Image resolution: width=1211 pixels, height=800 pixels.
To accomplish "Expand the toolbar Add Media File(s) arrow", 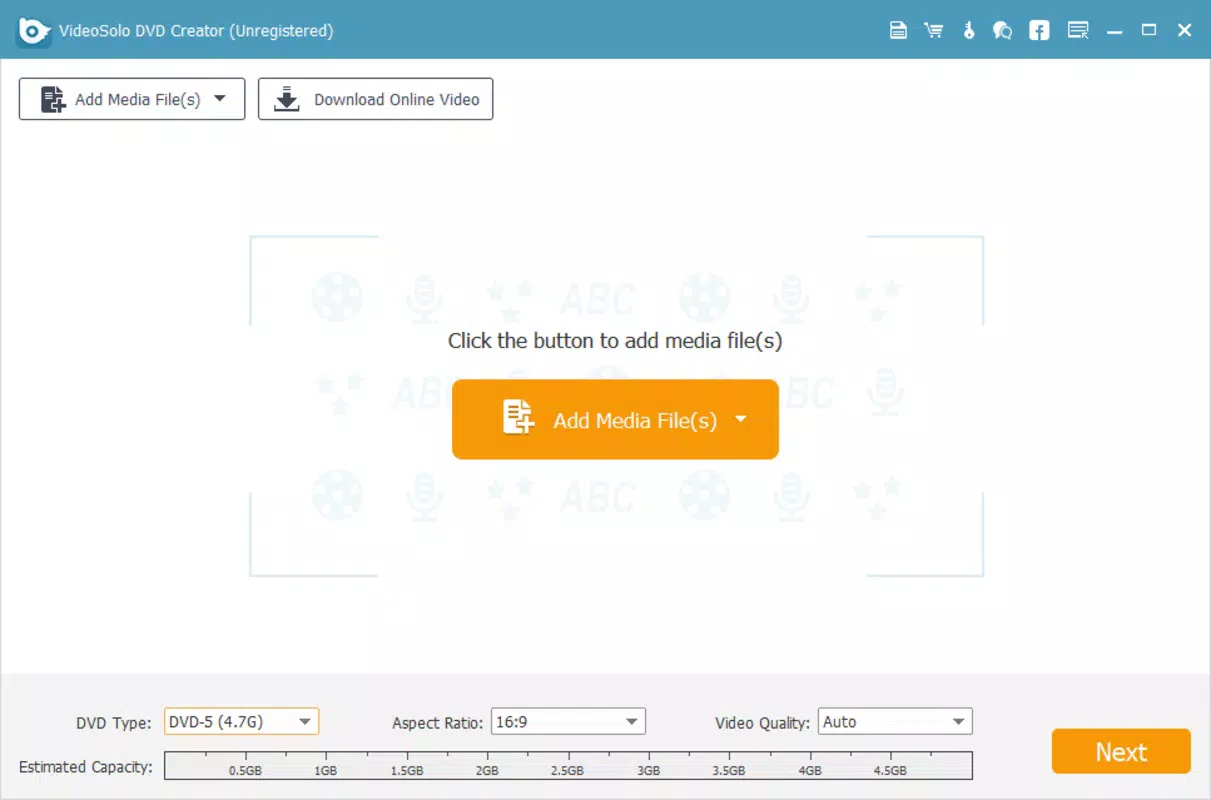I will (220, 99).
